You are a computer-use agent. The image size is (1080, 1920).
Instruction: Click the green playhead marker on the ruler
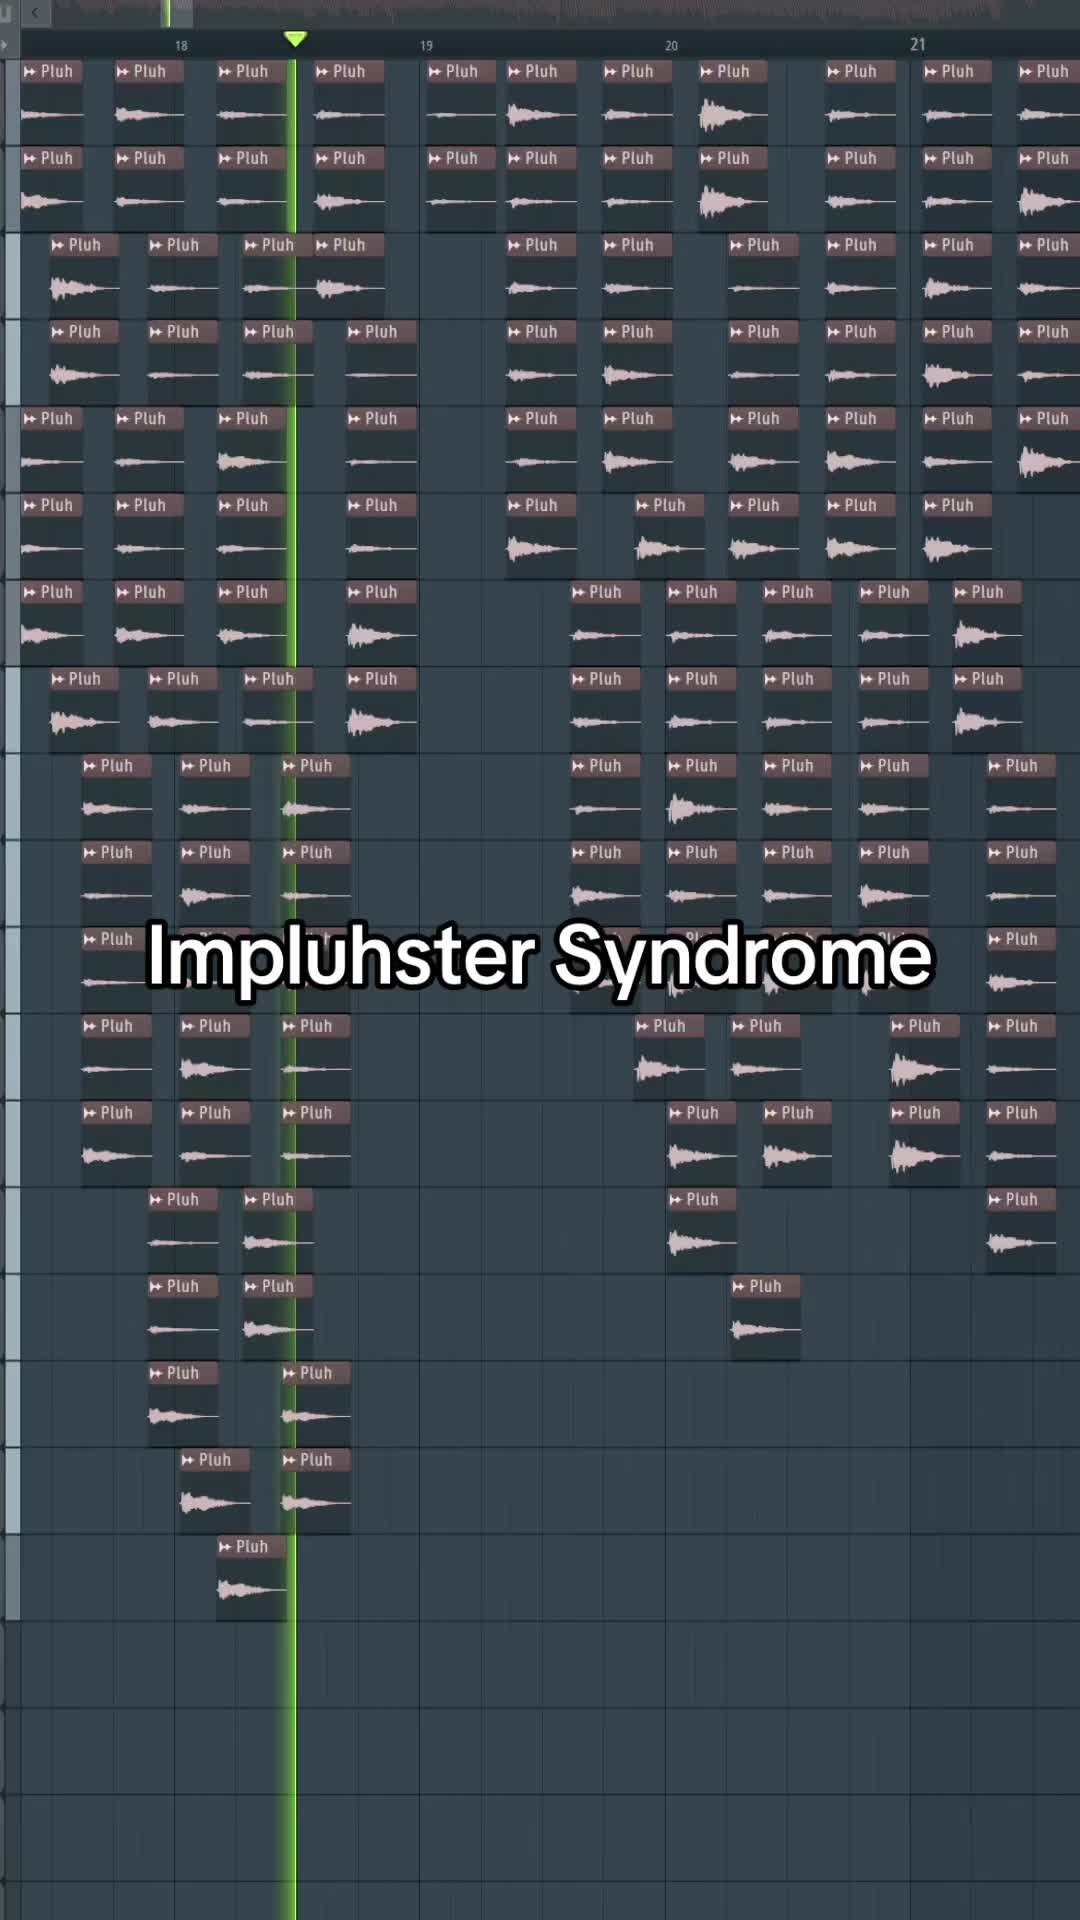click(x=295, y=39)
